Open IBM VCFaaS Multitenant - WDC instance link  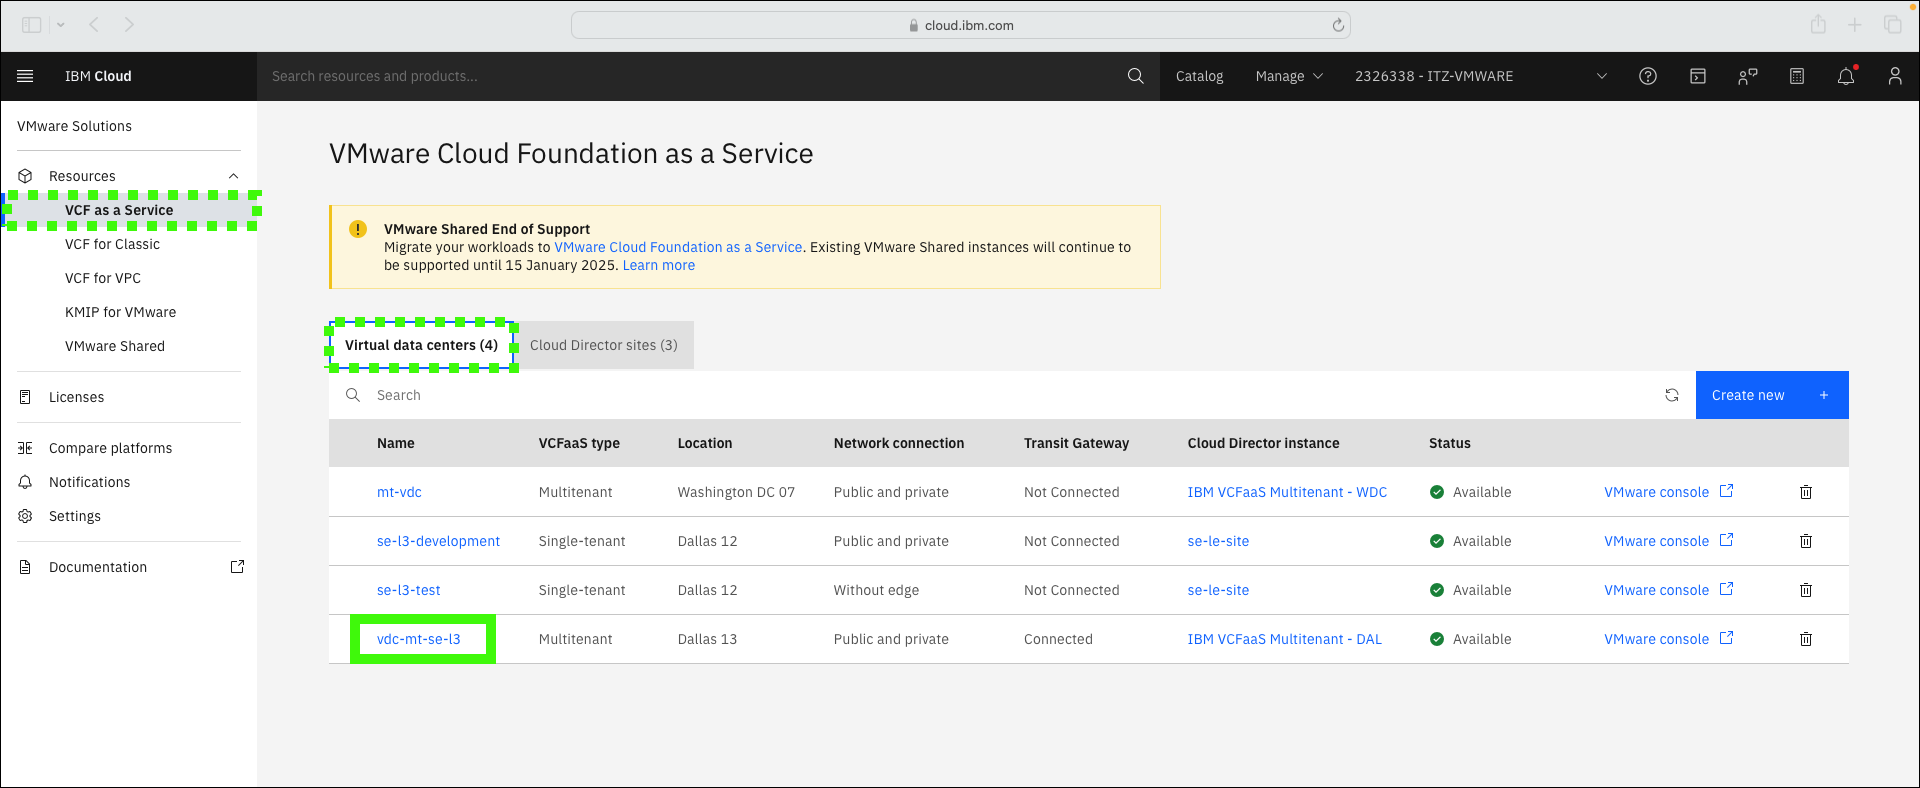[x=1287, y=492]
